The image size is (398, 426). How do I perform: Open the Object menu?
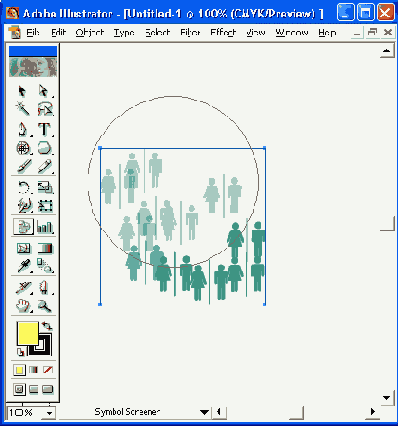[x=90, y=33]
